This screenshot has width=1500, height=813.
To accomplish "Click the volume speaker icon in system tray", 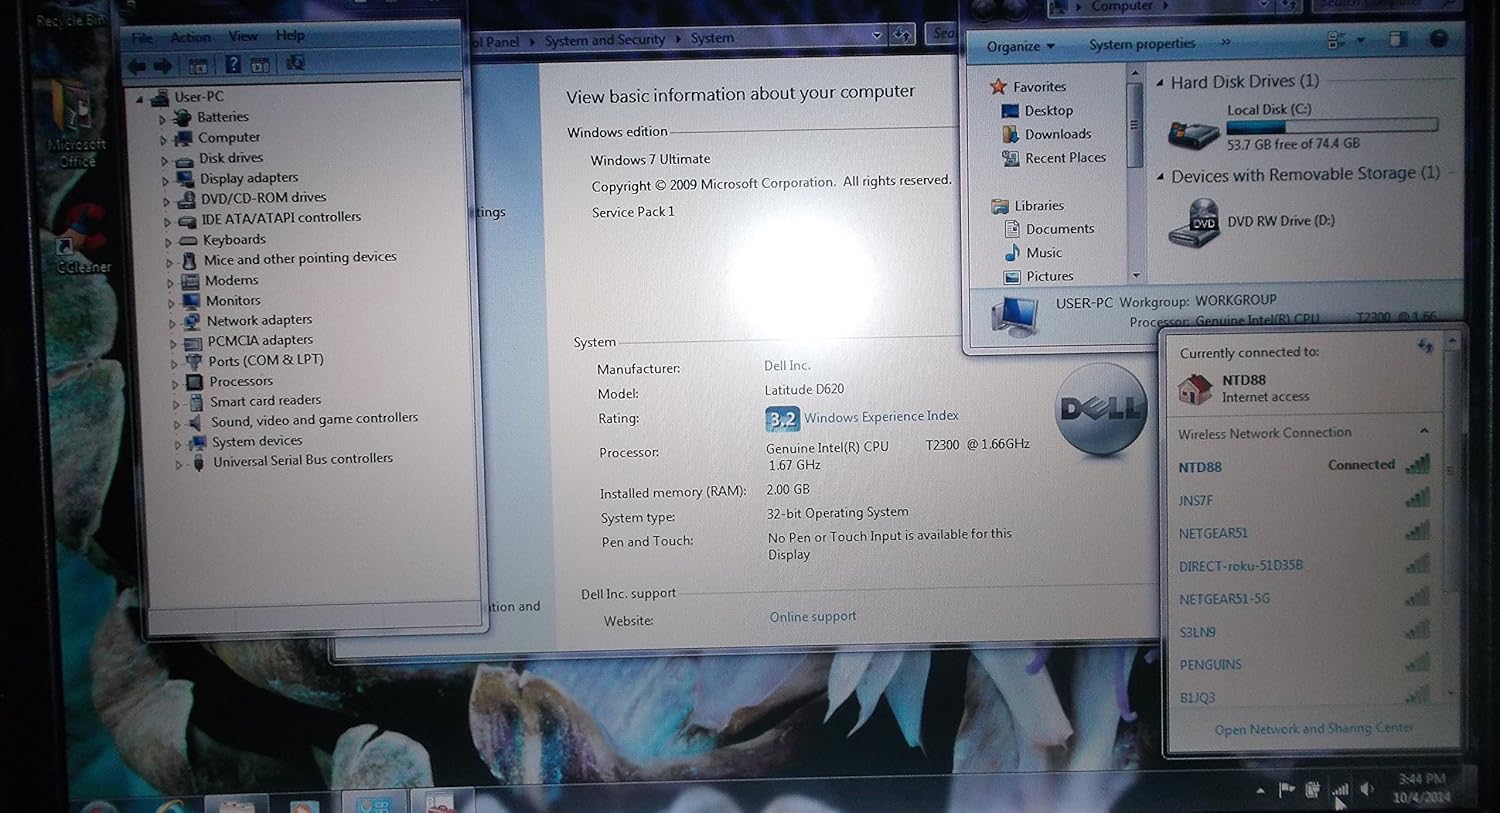I will click(x=1367, y=790).
